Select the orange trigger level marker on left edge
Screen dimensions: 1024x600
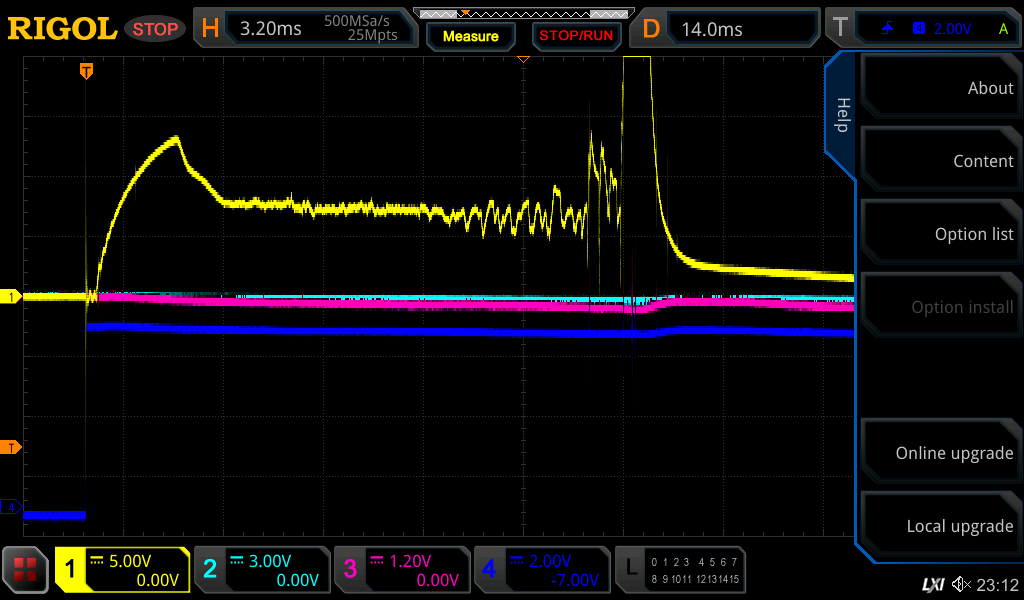[x=13, y=447]
